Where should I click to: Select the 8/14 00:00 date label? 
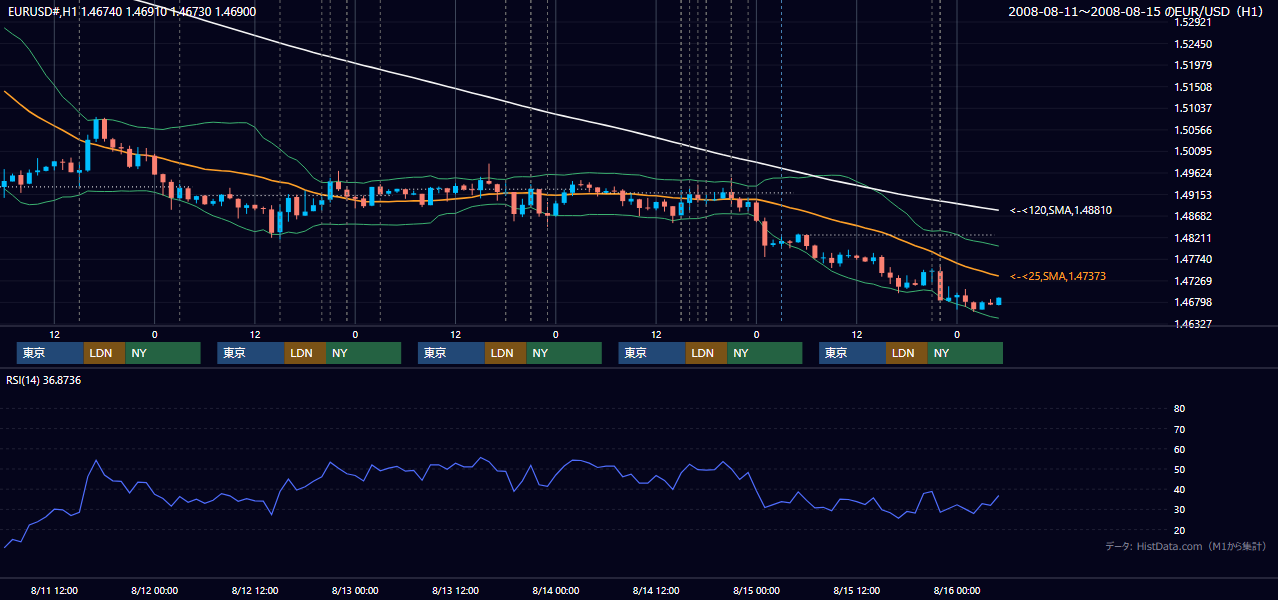coord(555,590)
